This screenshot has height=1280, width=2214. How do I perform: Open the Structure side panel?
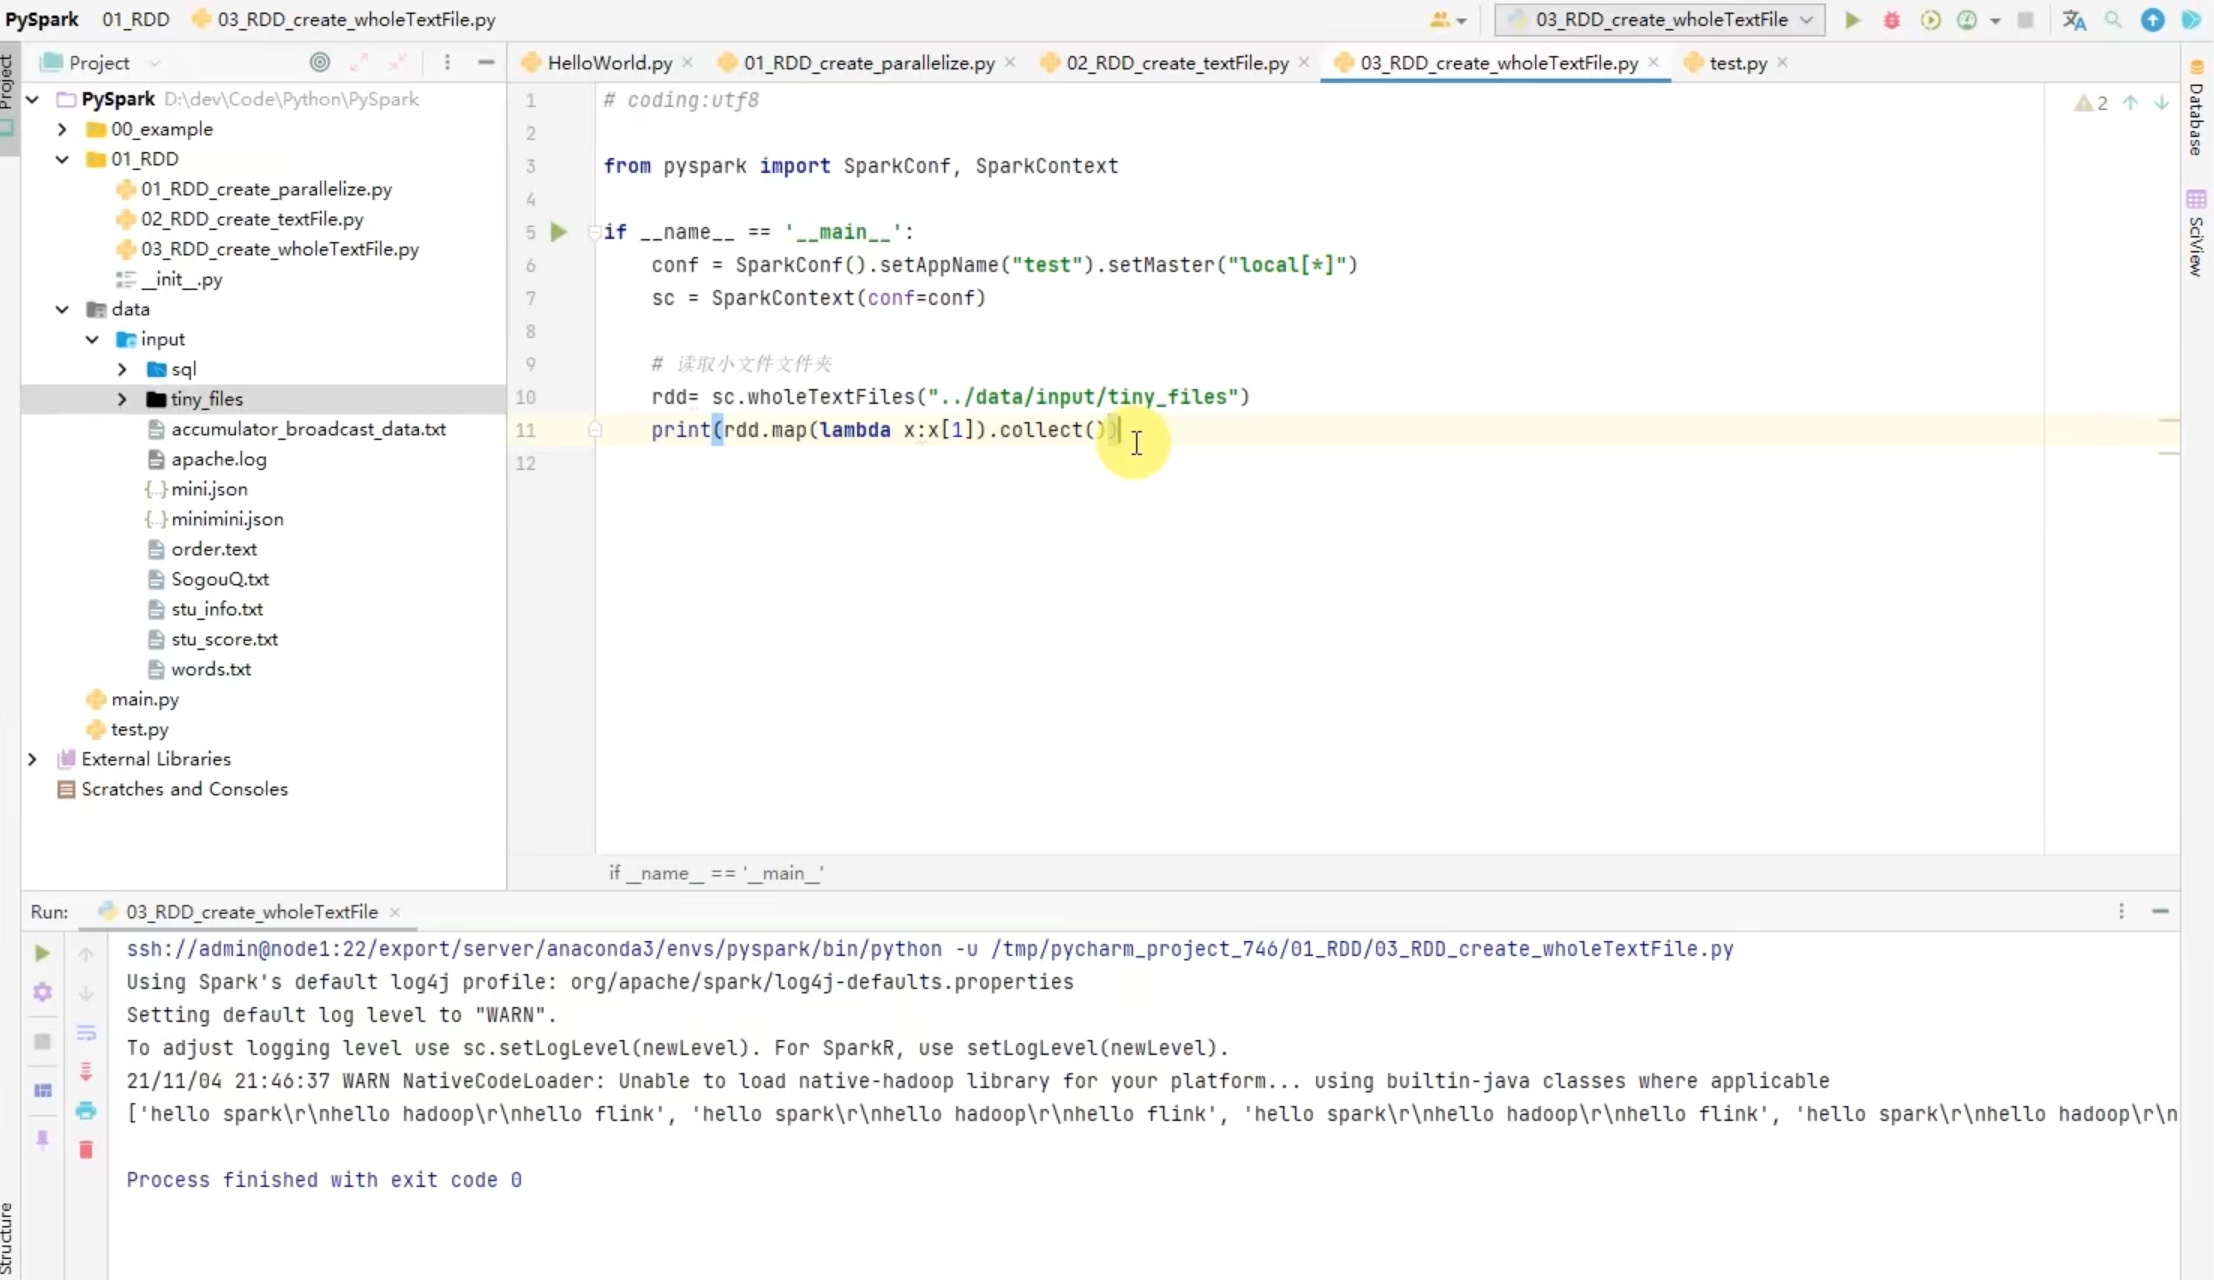coord(8,1238)
